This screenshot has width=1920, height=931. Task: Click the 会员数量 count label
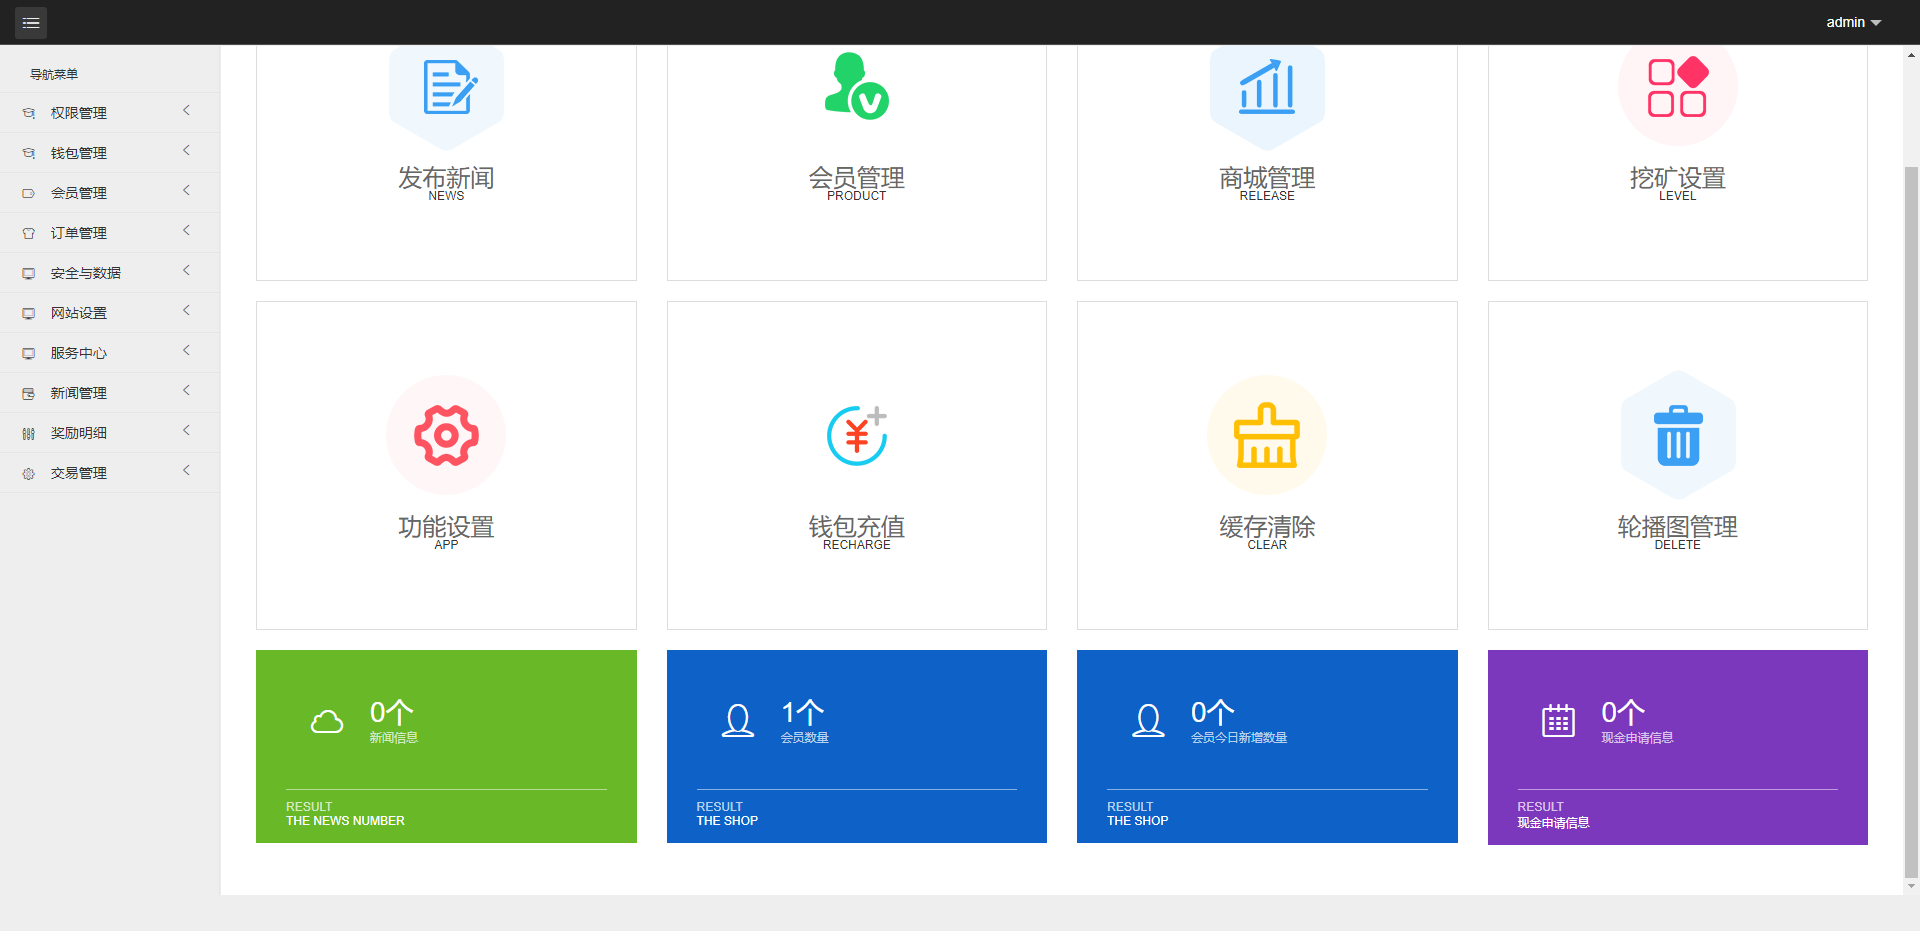click(805, 738)
